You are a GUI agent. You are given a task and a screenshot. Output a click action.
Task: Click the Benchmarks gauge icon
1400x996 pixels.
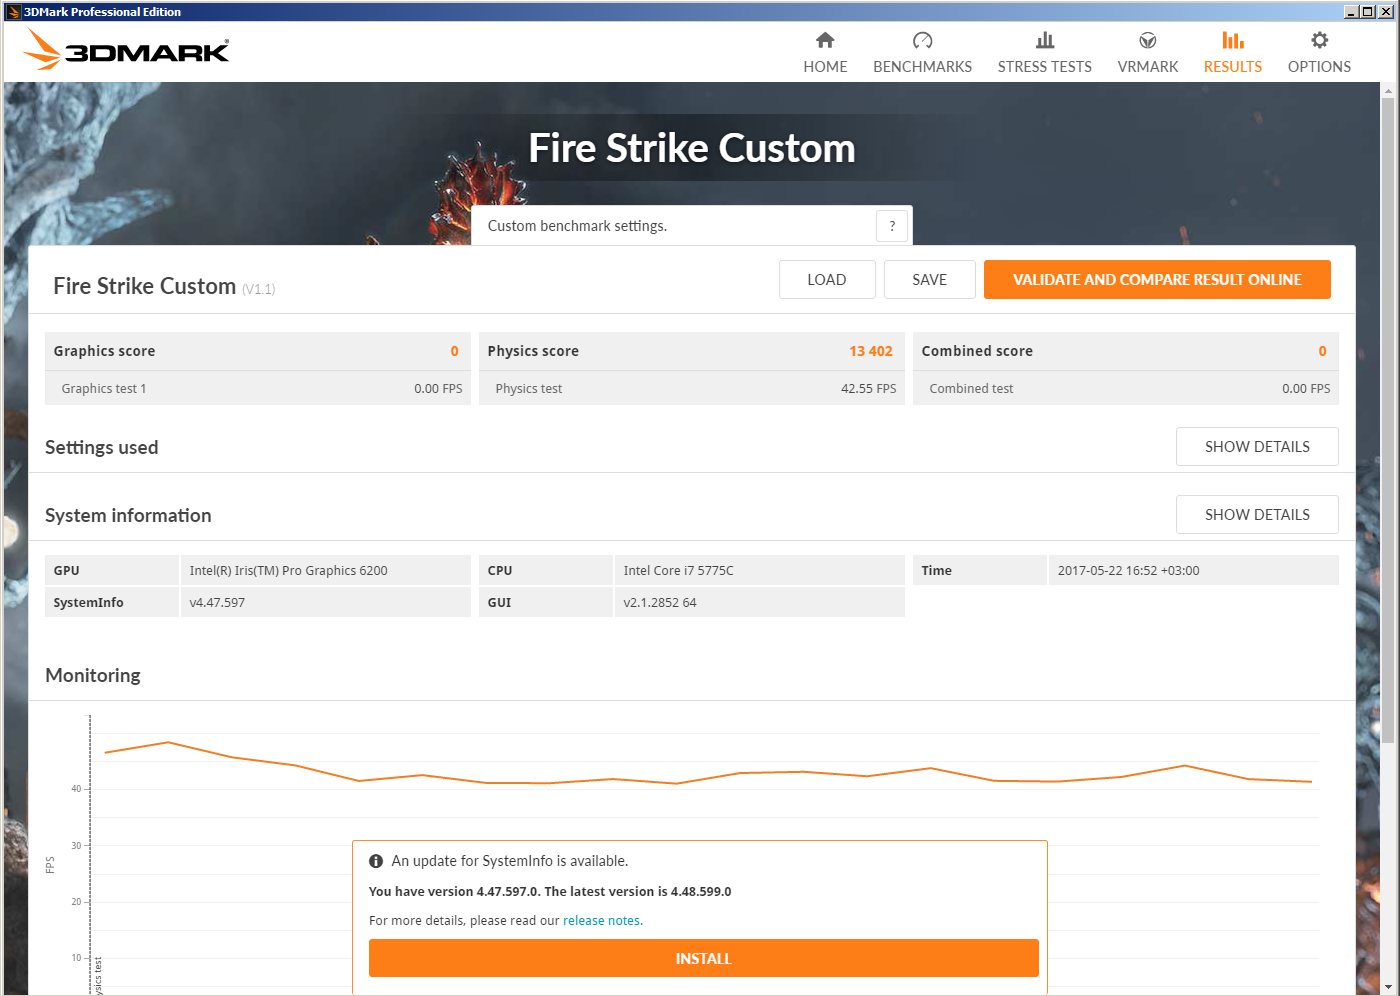pos(922,40)
